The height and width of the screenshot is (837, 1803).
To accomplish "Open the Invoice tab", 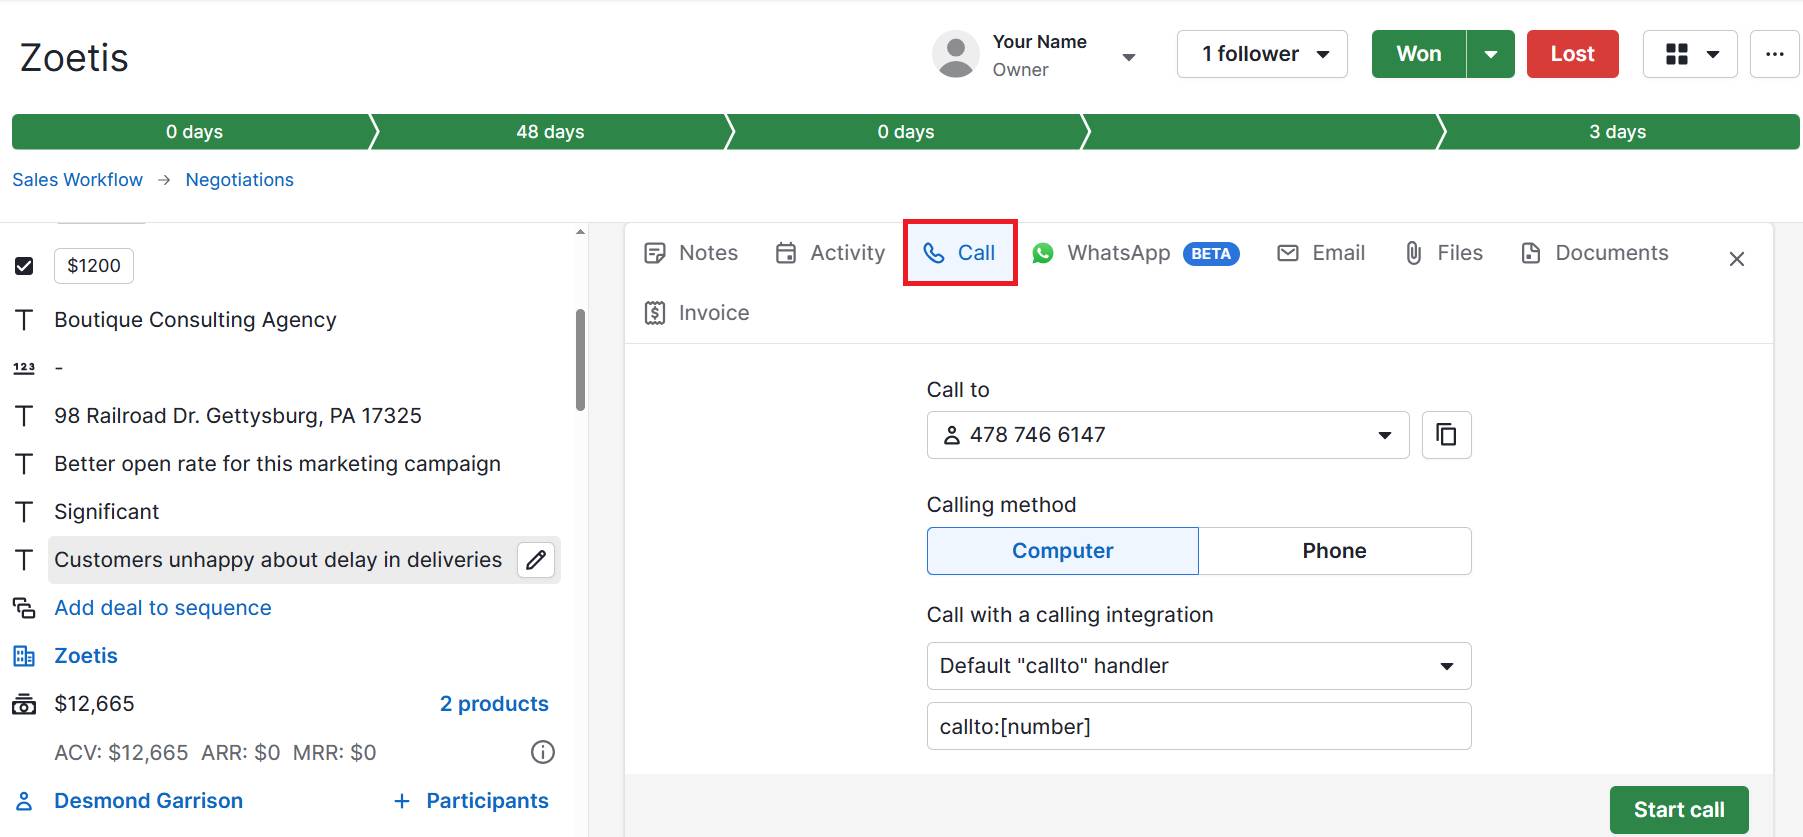I will coord(696,313).
